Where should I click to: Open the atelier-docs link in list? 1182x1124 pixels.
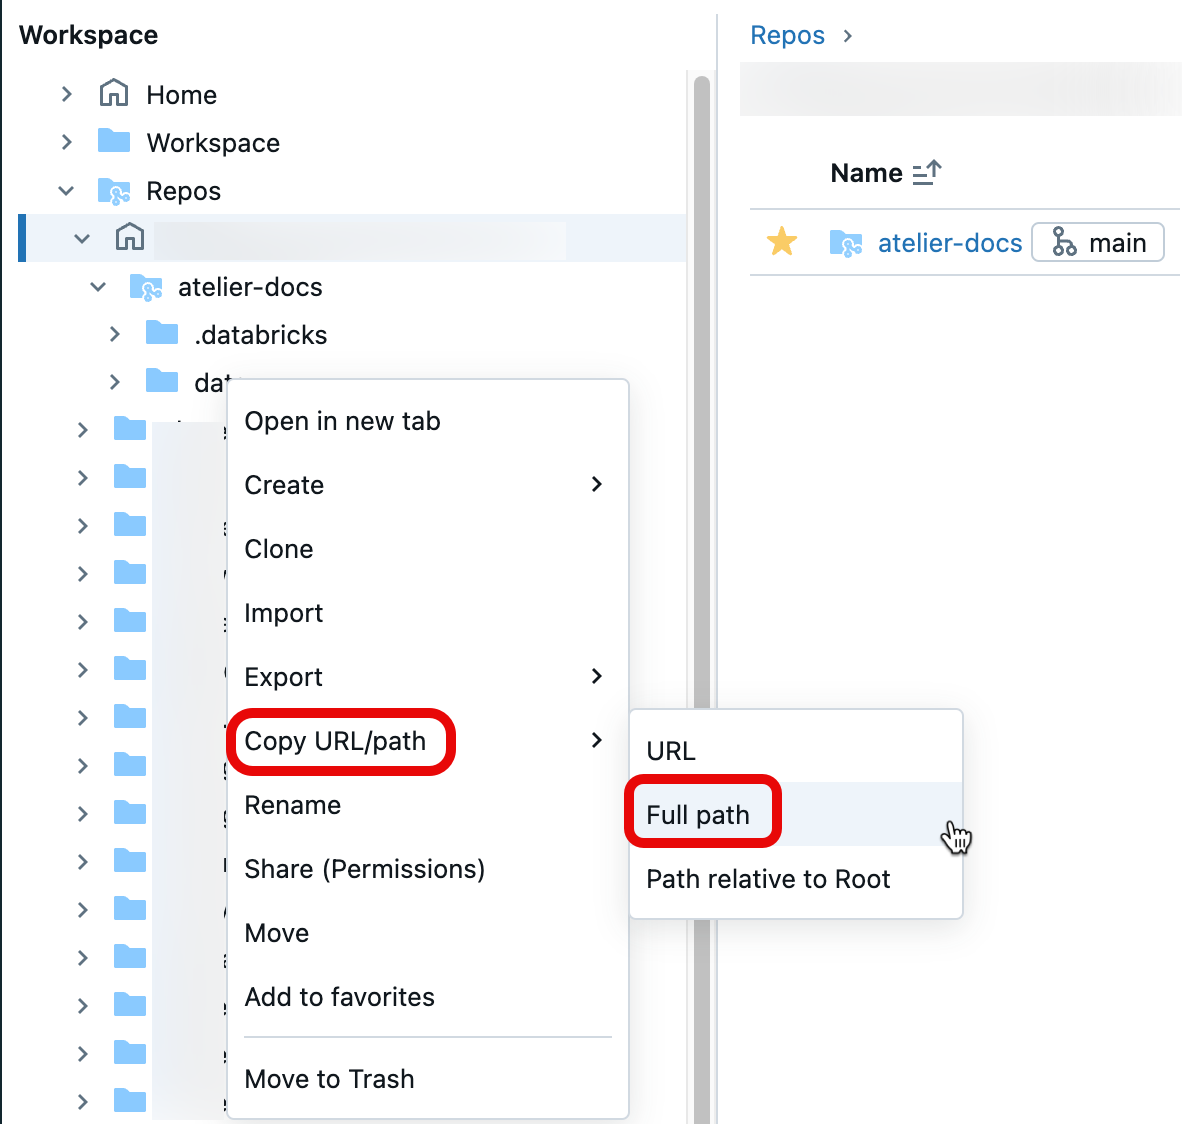coord(949,243)
